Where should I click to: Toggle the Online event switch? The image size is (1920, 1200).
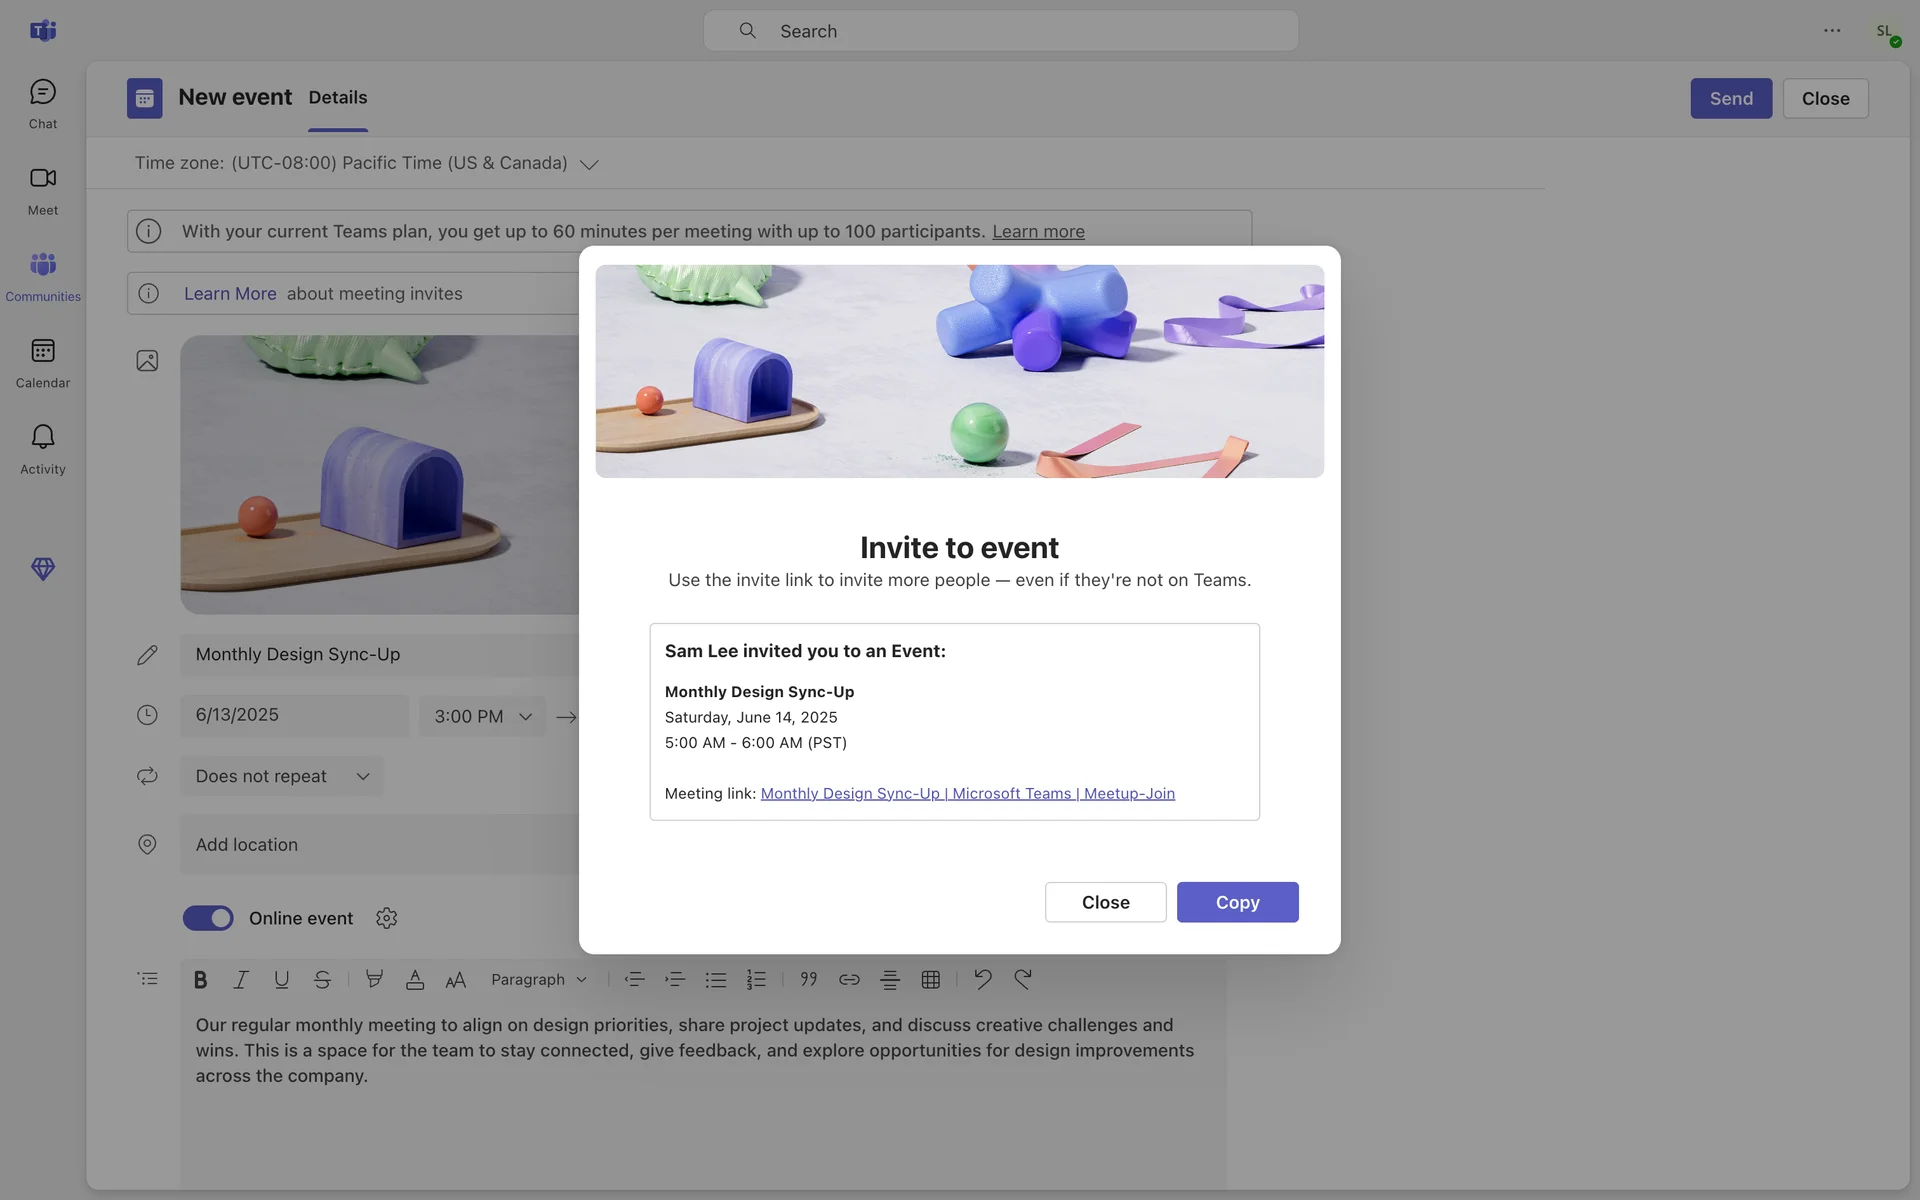pyautogui.click(x=208, y=918)
